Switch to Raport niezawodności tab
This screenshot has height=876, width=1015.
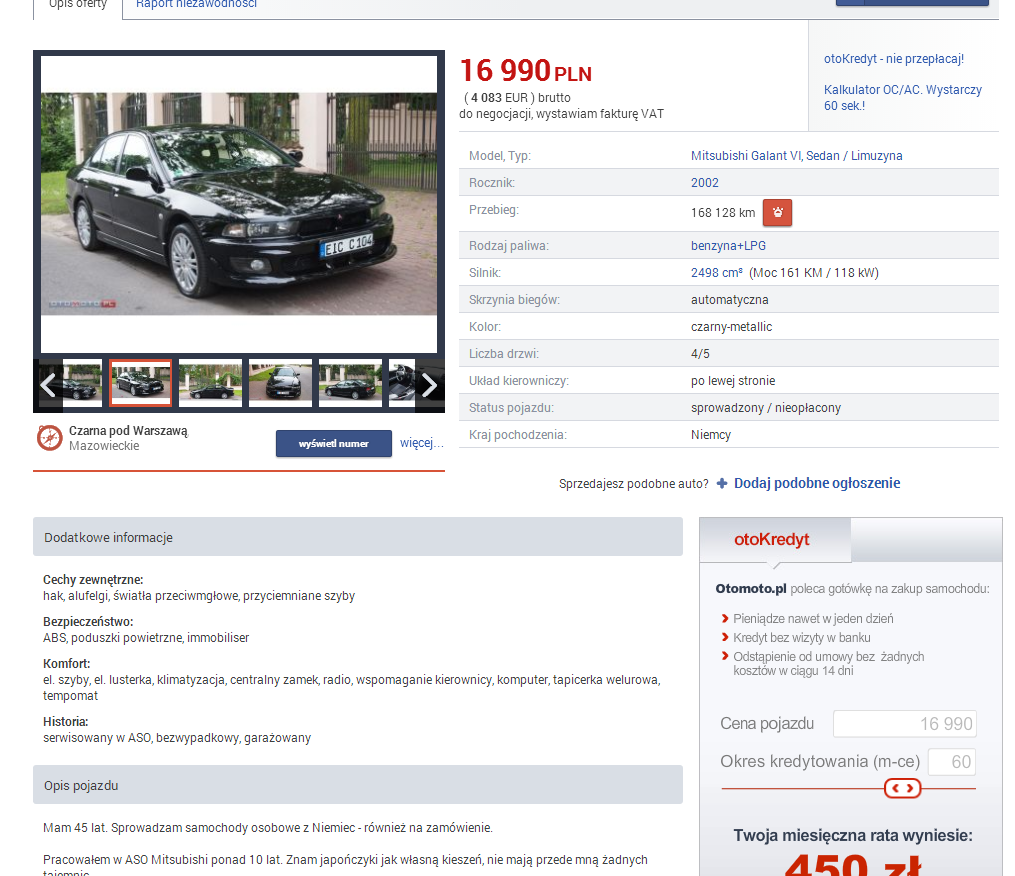click(x=196, y=5)
